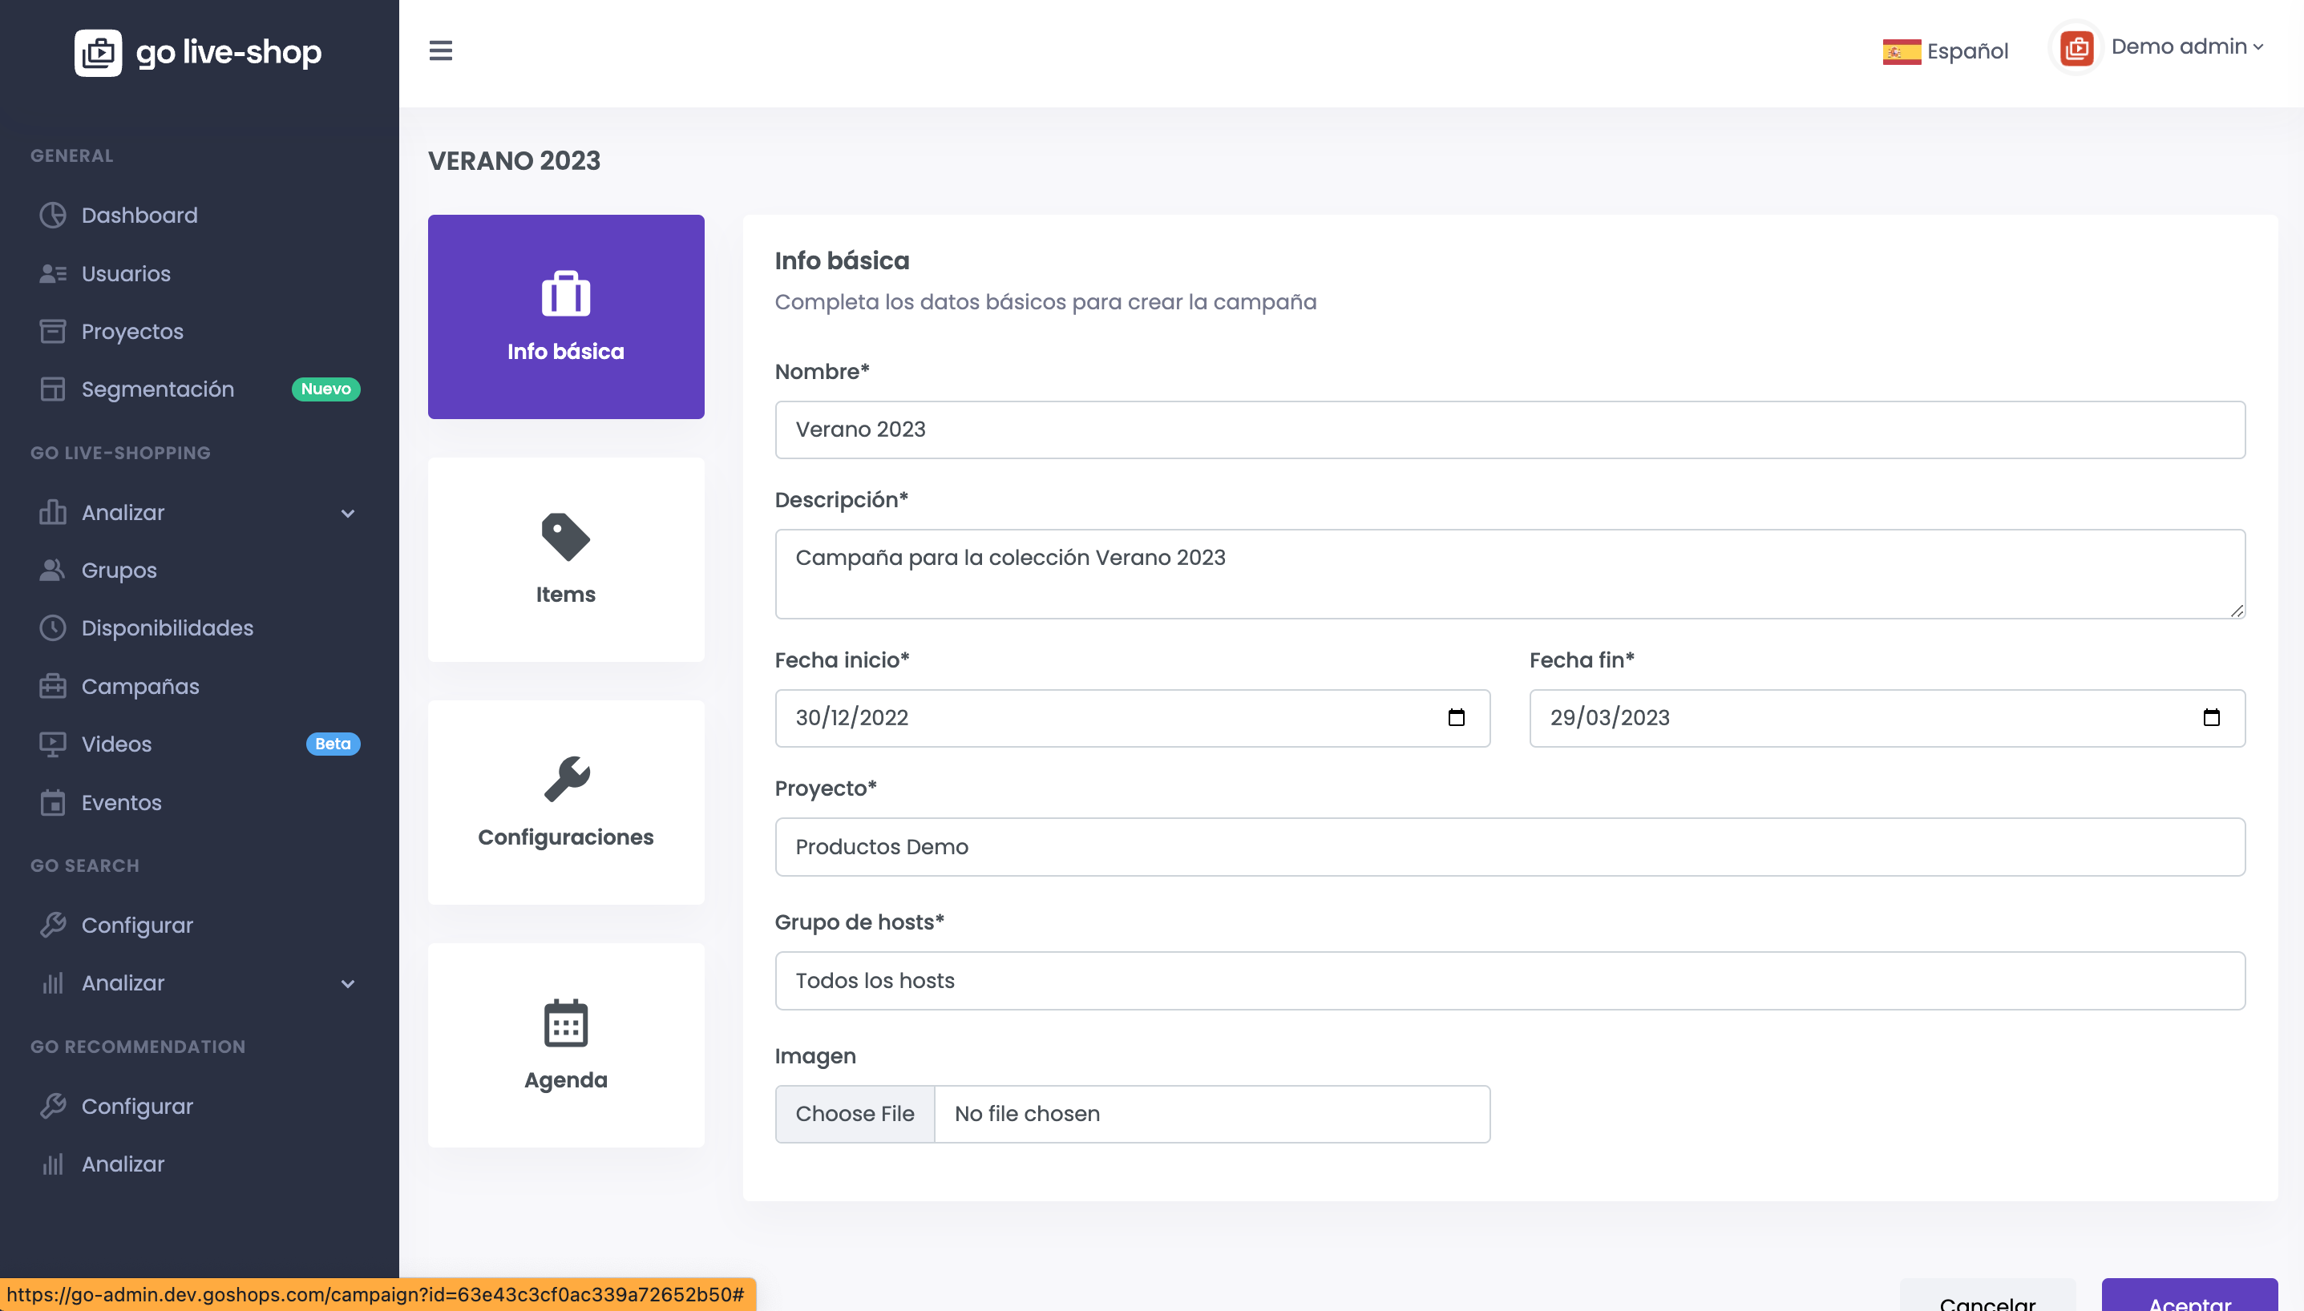Open calendar picker for Fecha fin
Image resolution: width=2304 pixels, height=1311 pixels.
coord(2211,717)
